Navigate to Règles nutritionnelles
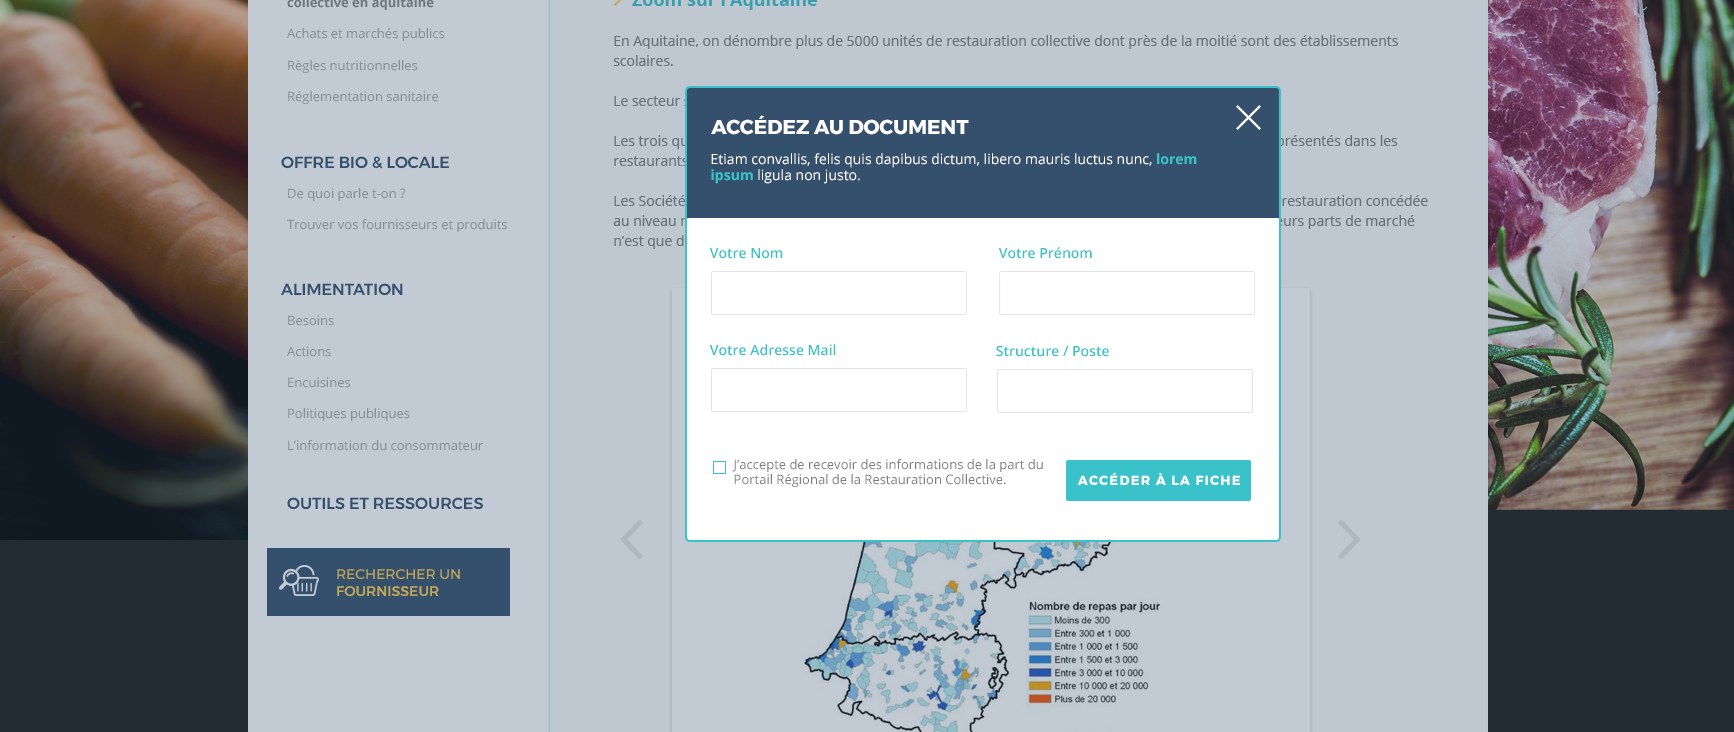1734x732 pixels. tap(352, 66)
